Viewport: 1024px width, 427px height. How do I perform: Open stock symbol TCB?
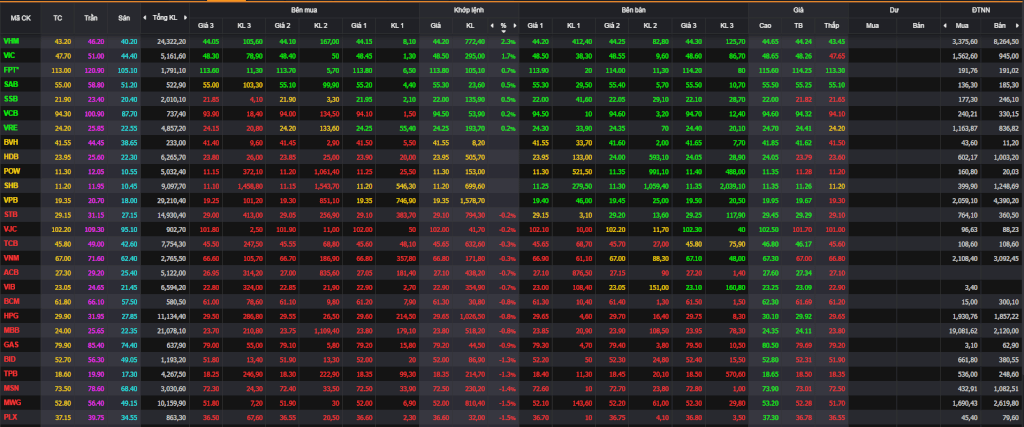10,242
